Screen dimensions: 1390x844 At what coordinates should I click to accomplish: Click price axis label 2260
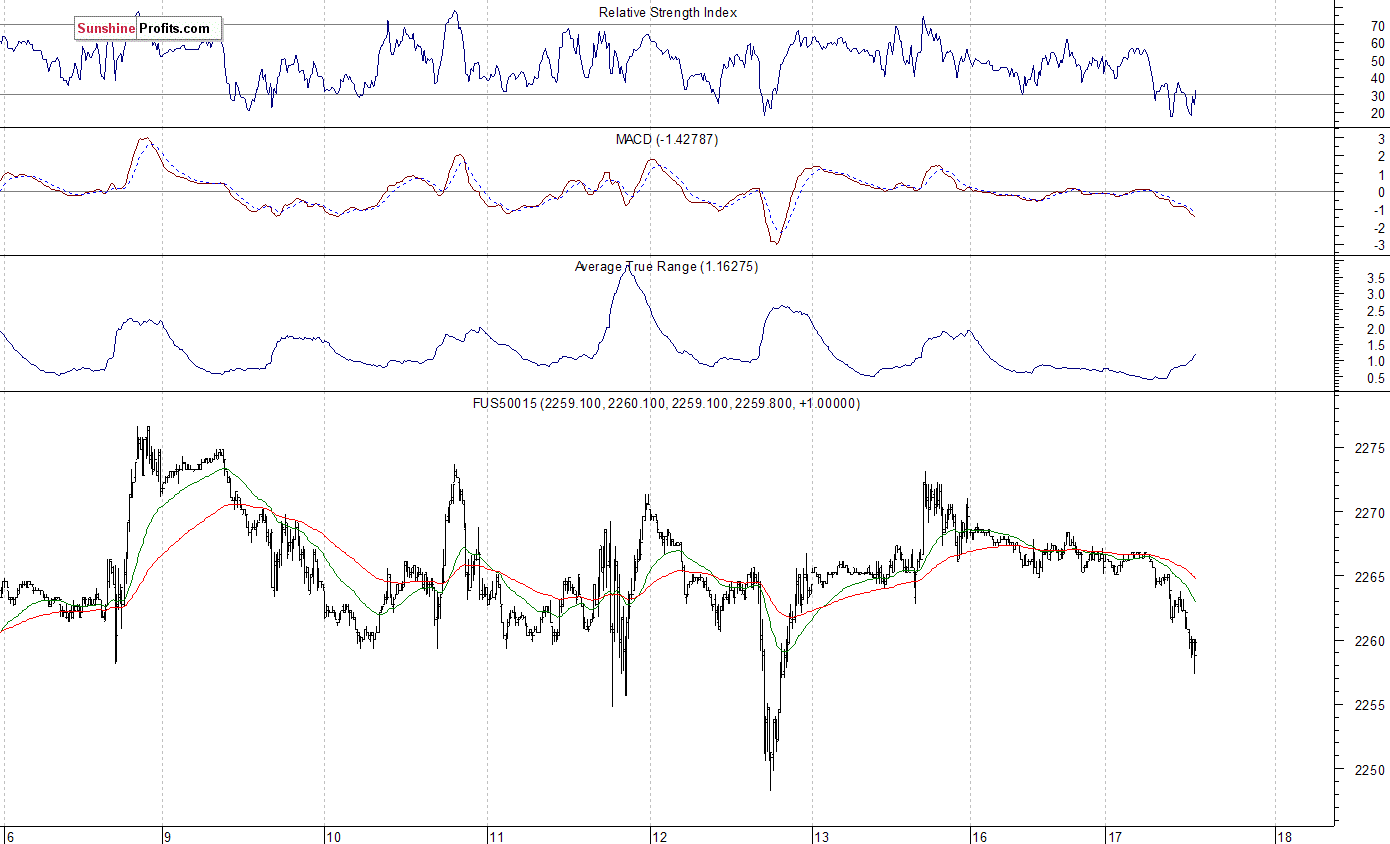click(1371, 641)
